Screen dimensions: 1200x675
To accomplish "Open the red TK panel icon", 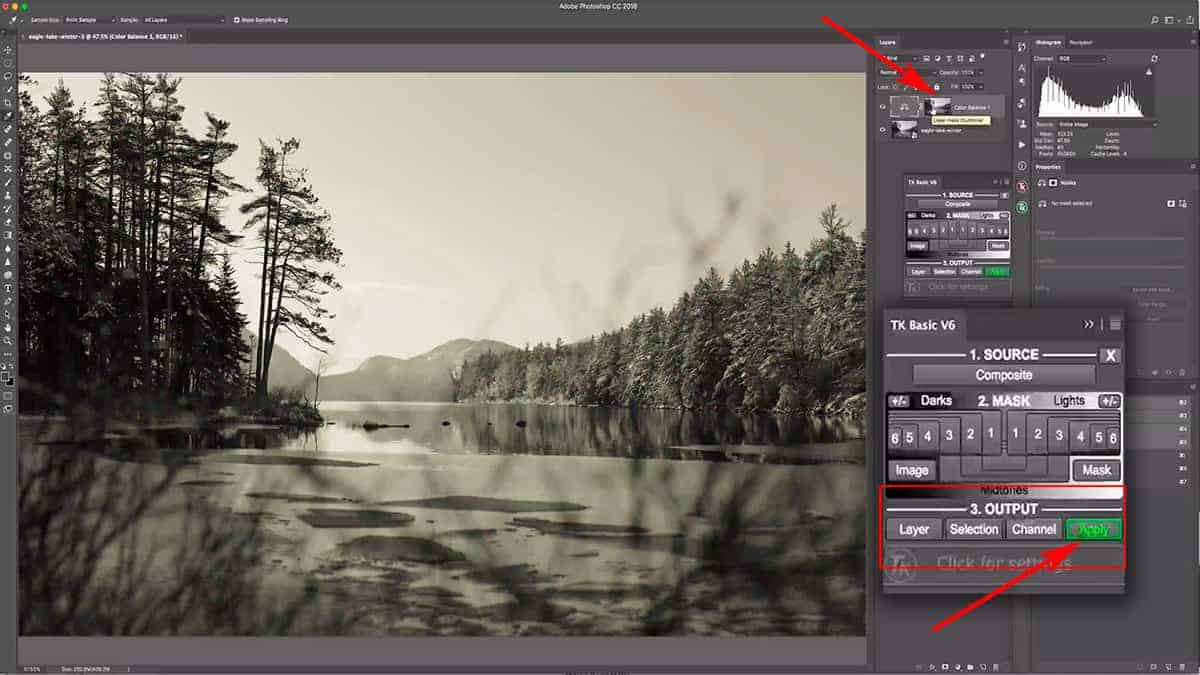I will [1022, 186].
